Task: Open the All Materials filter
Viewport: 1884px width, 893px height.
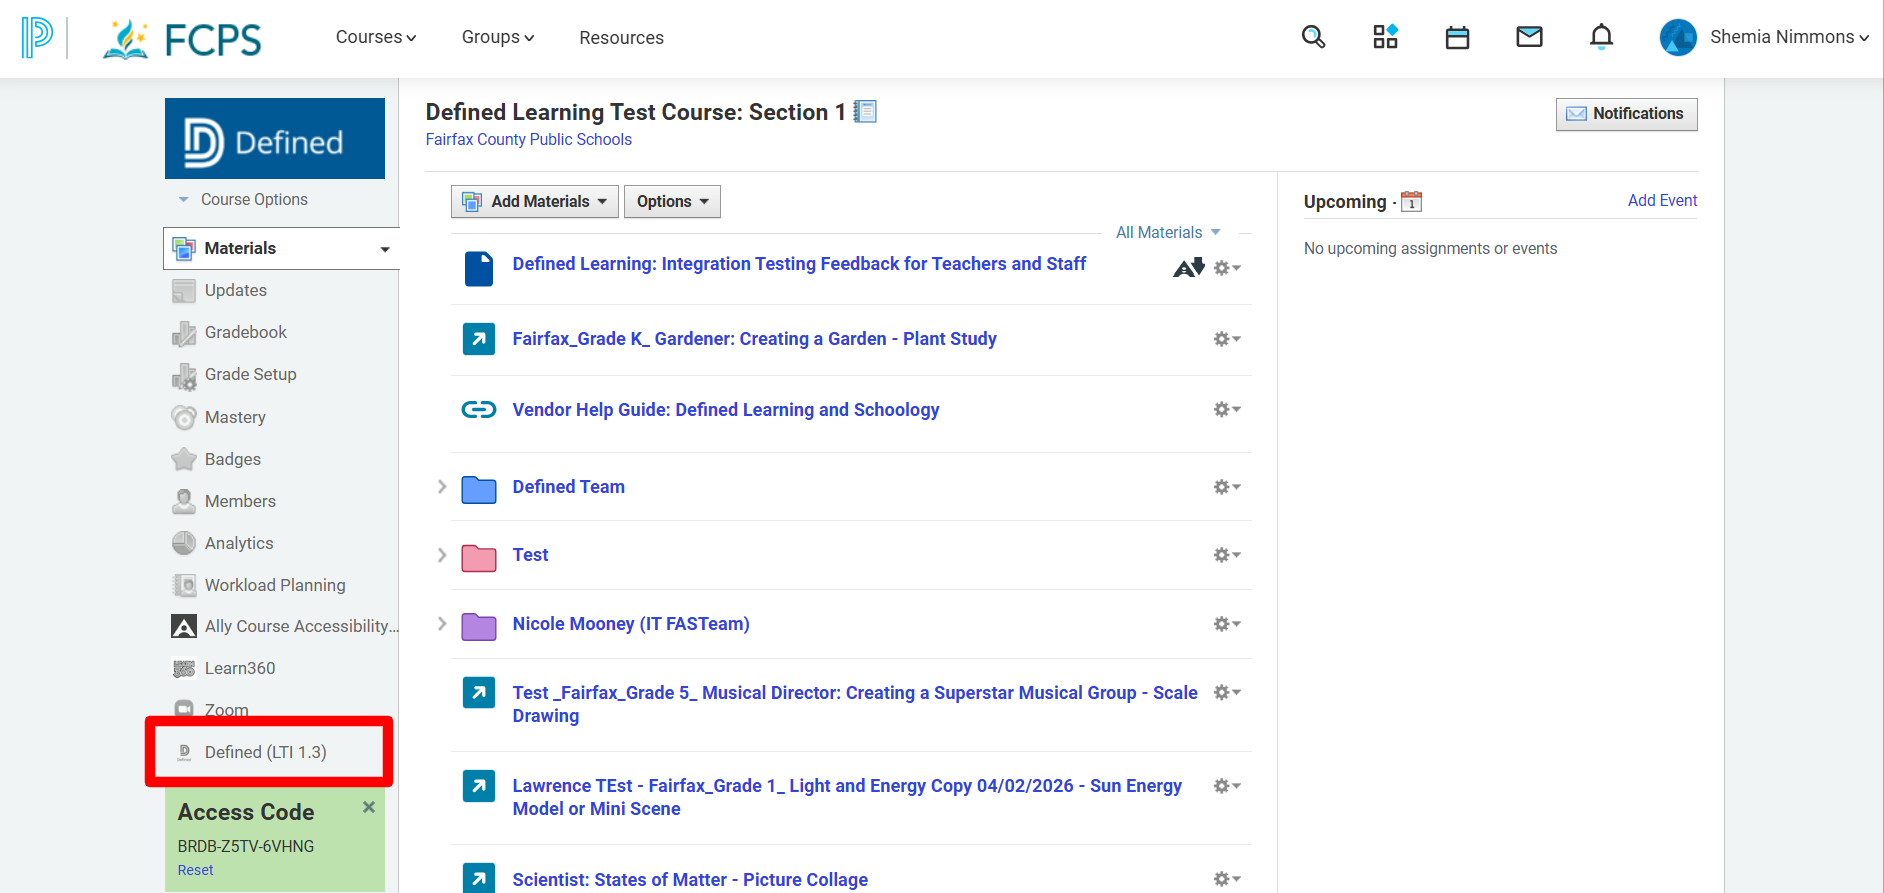Action: [1168, 232]
